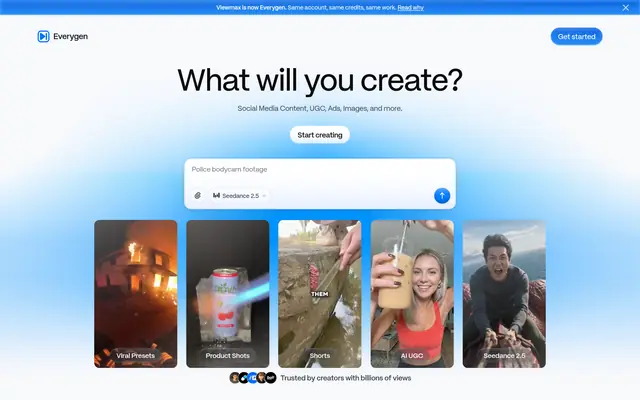Click the creator avatars beside Trusted by creators

[253, 378]
